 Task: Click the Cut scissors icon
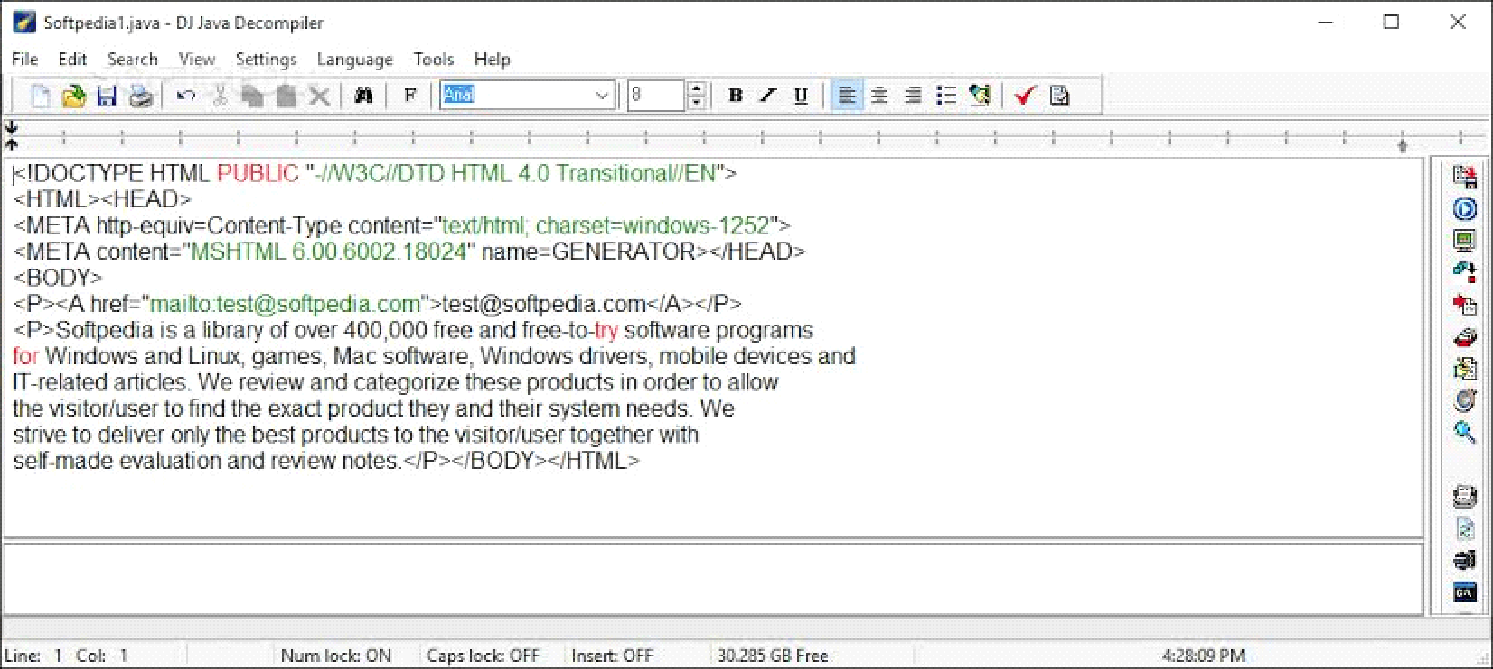click(x=220, y=96)
